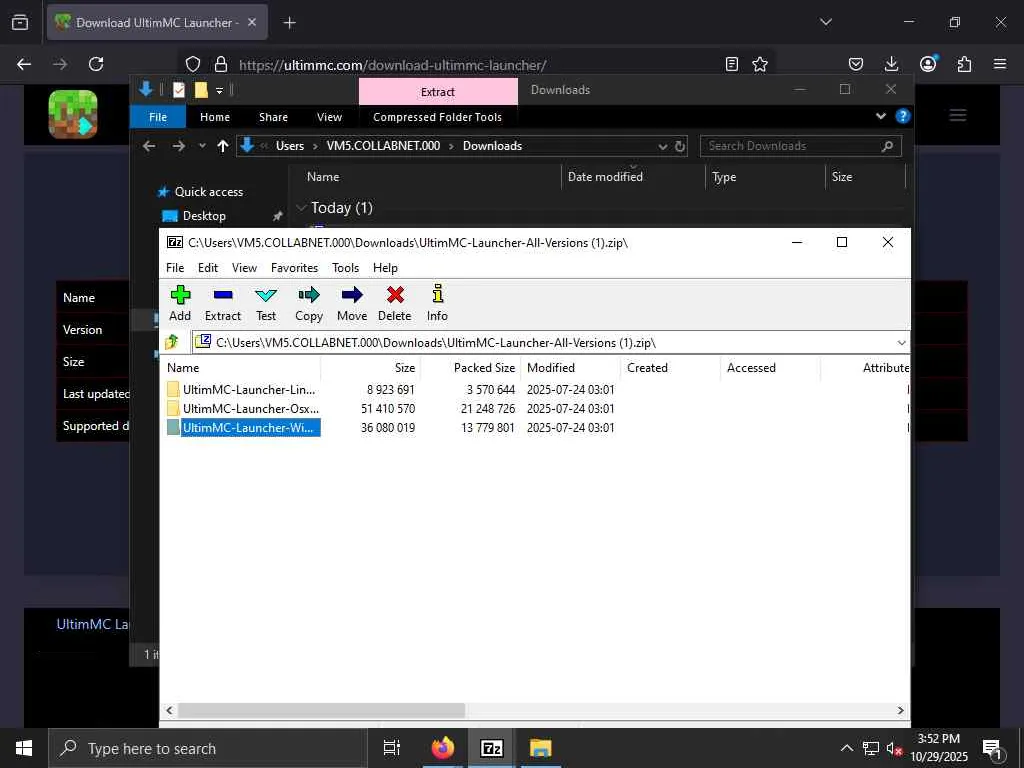Open the Favorites menu
Viewport: 1024px width, 768px height.
pos(295,268)
